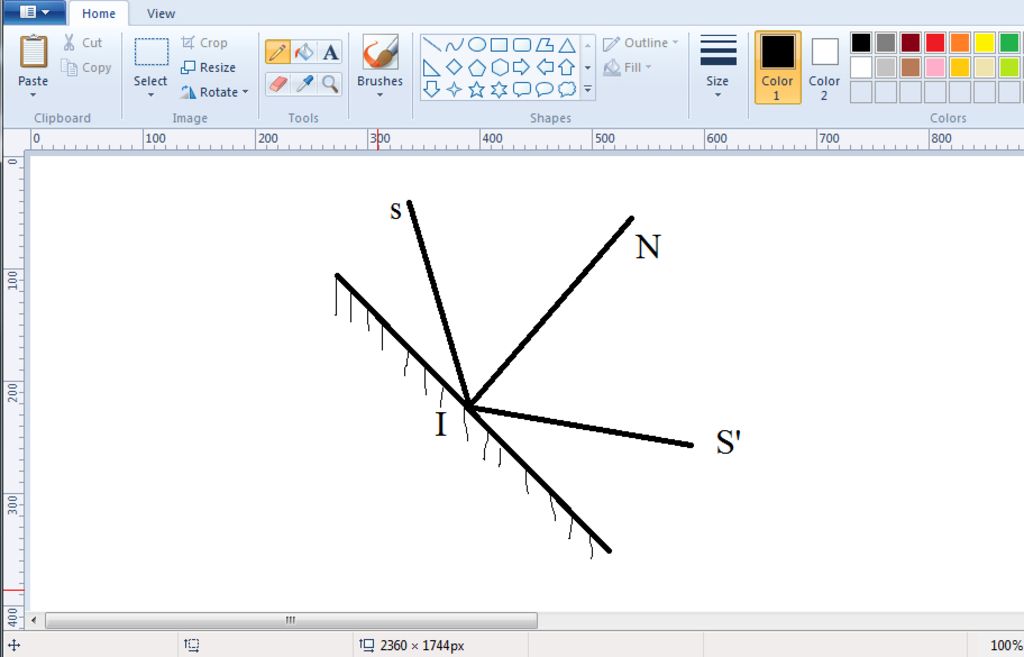Choose the Rectangle shape
Viewport: 1024px width, 657px height.
pyautogui.click(x=499, y=45)
